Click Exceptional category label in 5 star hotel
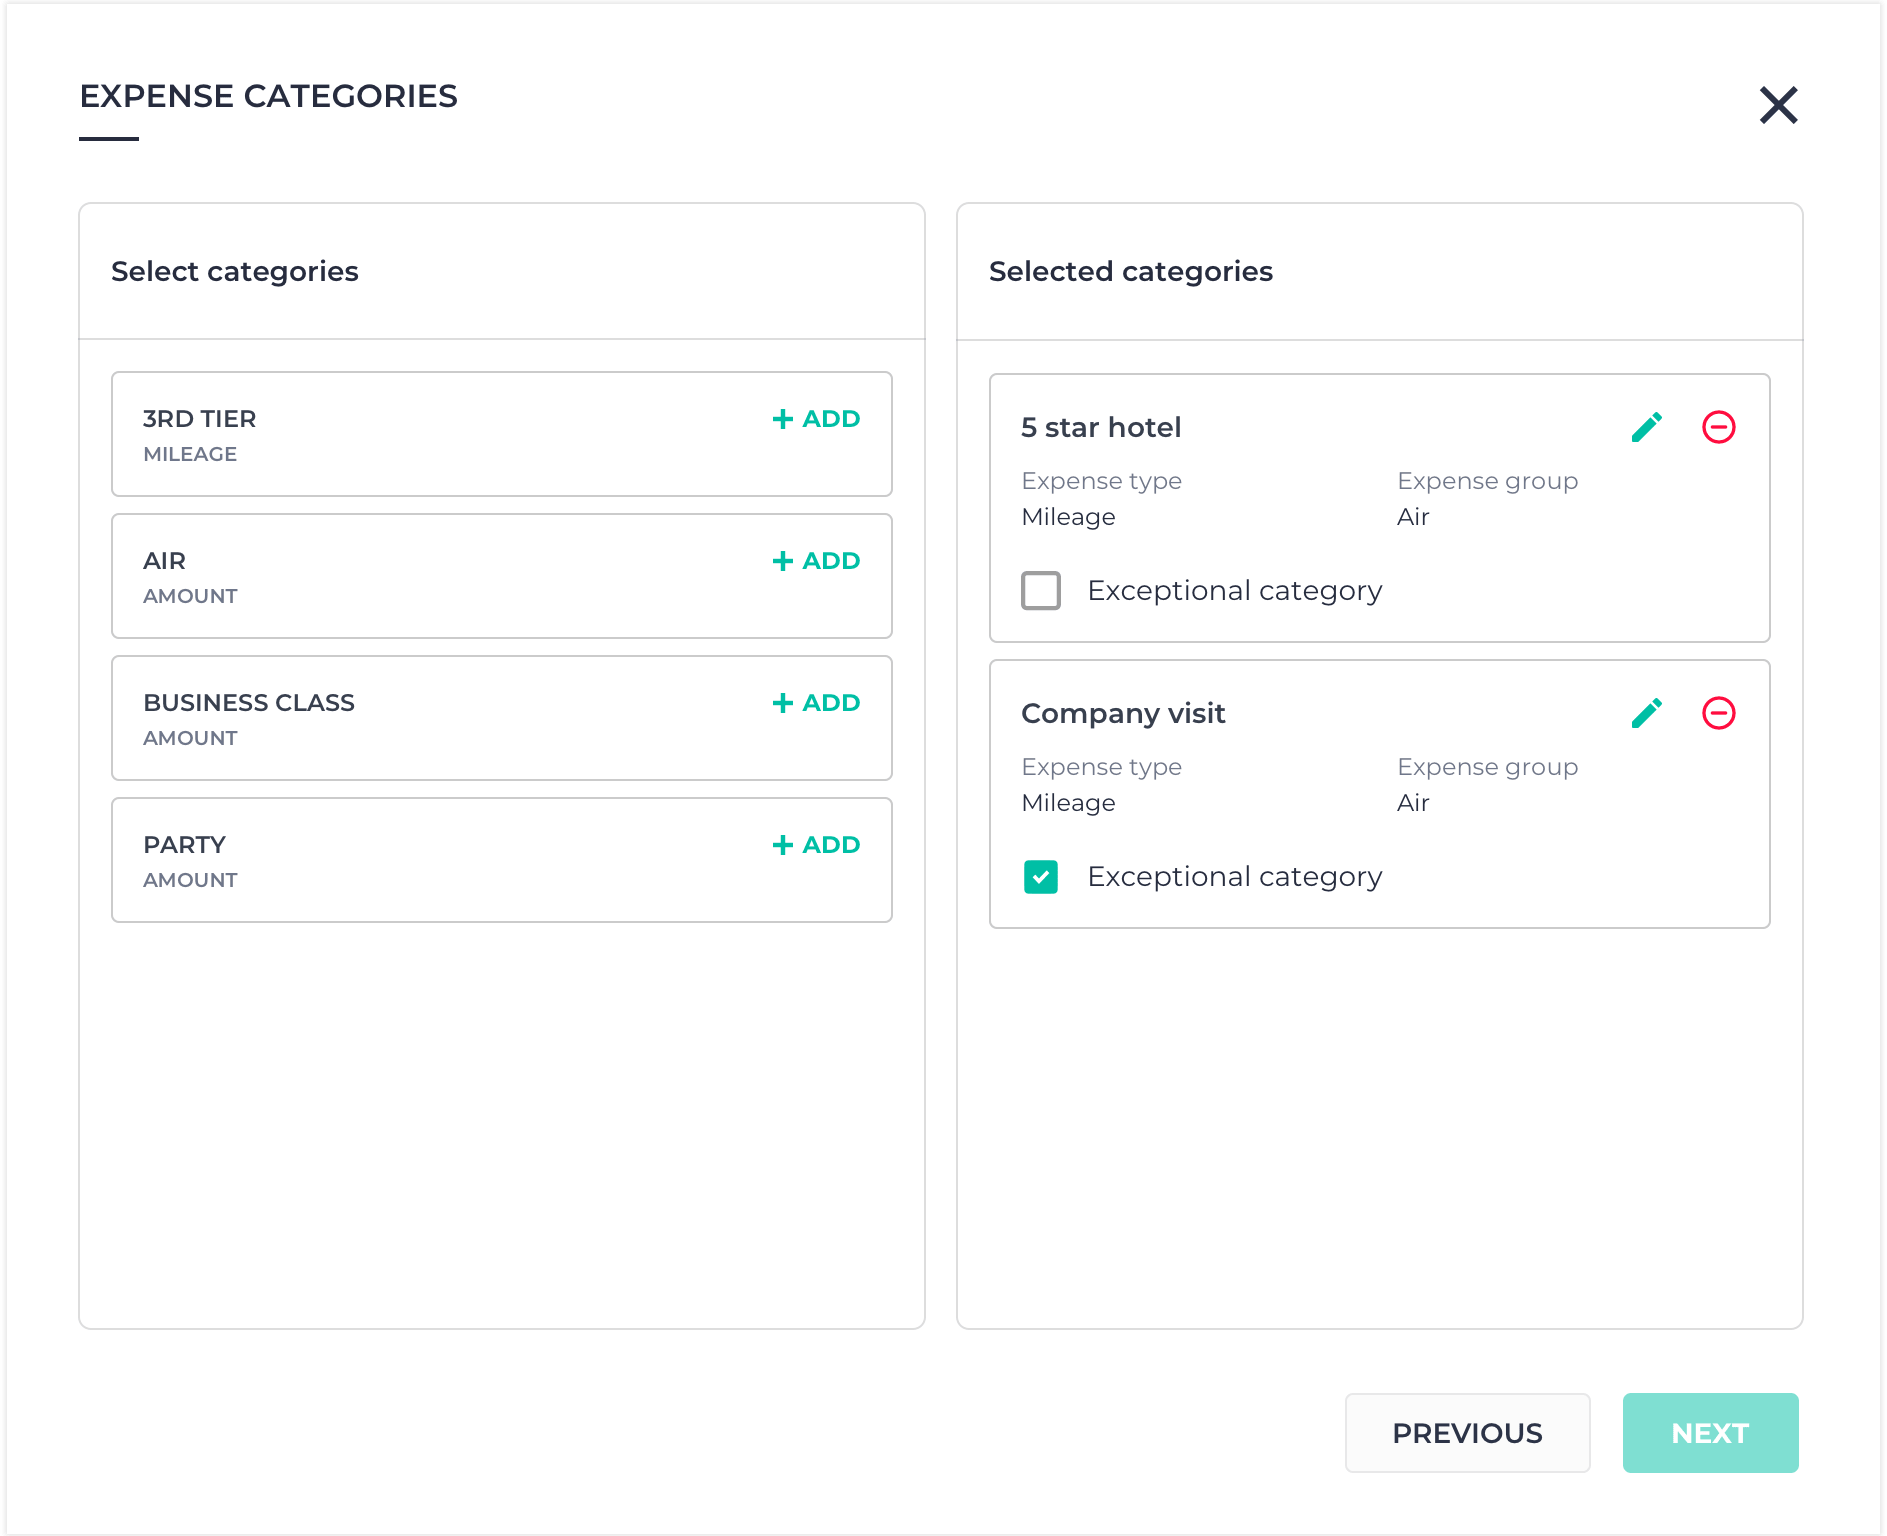This screenshot has width=1887, height=1536. [x=1235, y=591]
